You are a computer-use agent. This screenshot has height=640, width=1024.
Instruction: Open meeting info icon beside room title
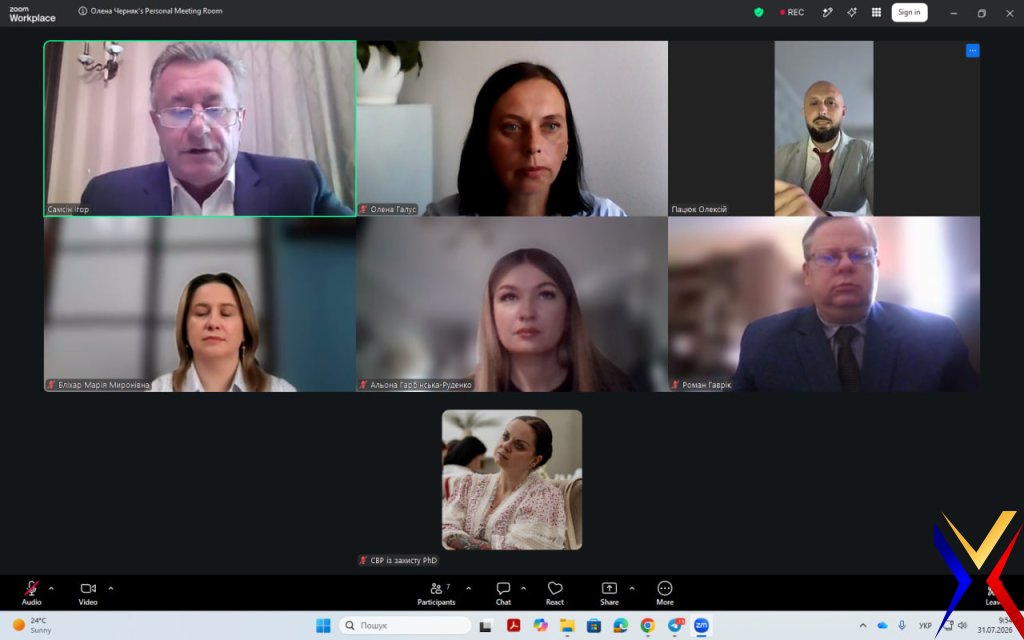[x=82, y=11]
